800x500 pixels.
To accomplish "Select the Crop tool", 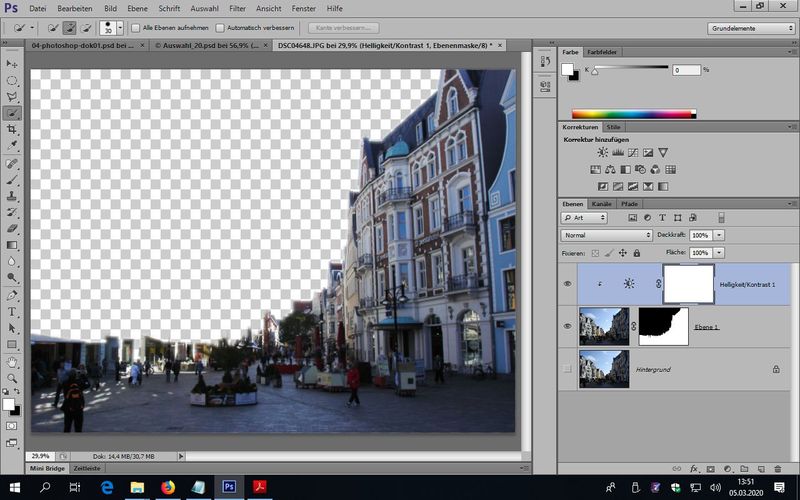I will [x=13, y=130].
